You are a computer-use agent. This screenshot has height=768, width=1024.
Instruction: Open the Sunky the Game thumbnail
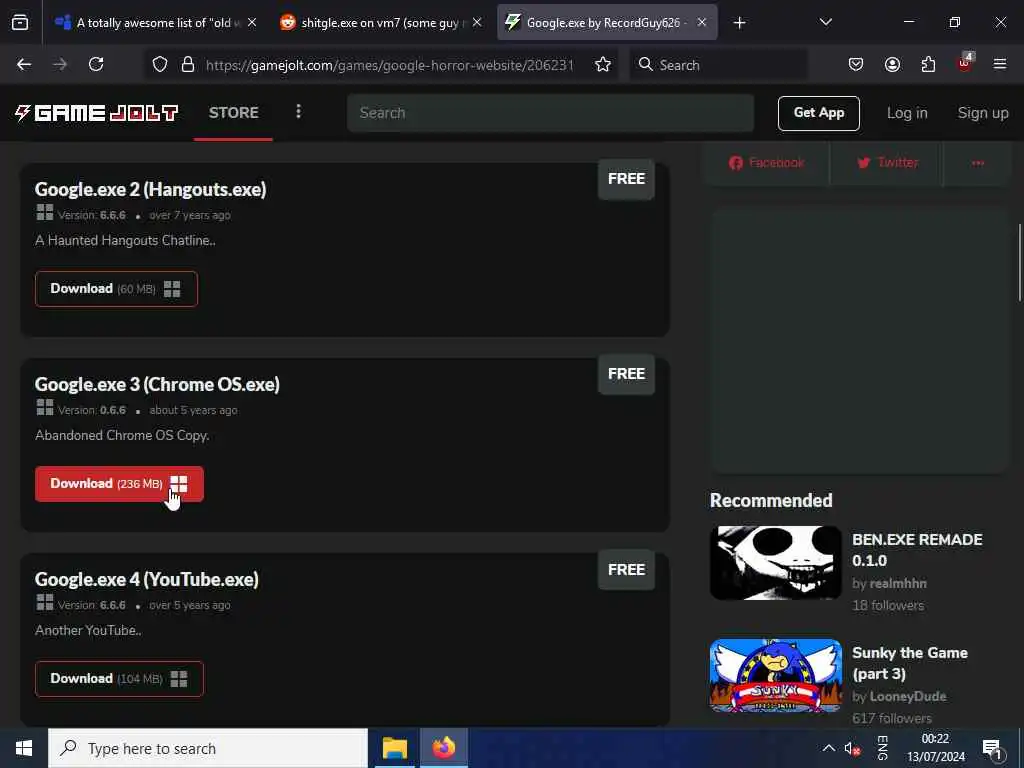tap(776, 675)
